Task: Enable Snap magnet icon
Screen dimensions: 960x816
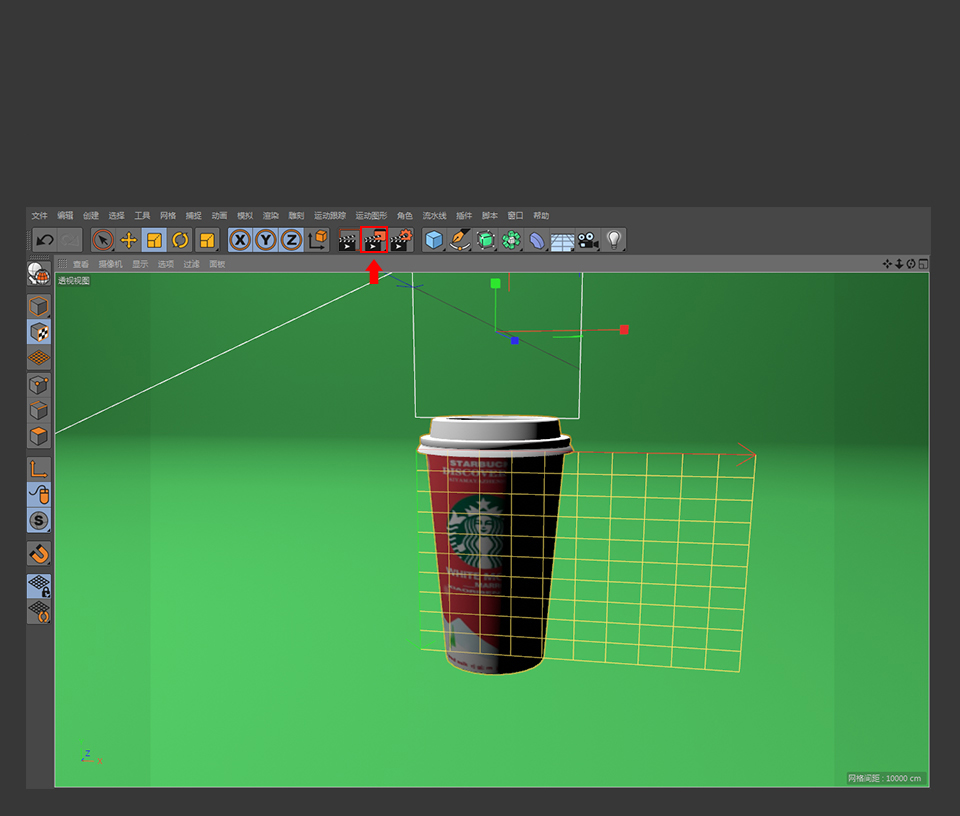Action: tap(39, 553)
